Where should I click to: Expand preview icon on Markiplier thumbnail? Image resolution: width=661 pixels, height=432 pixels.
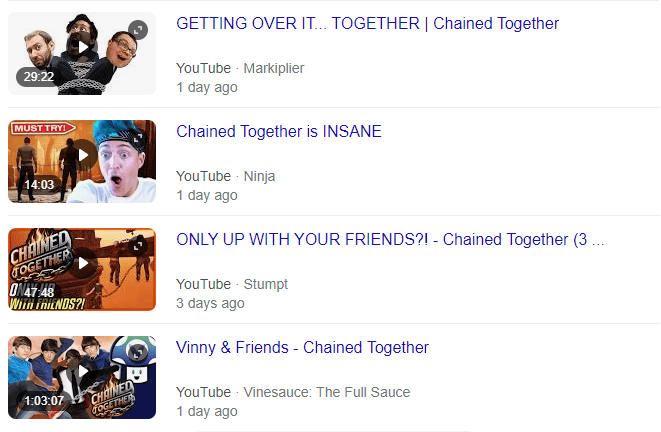click(x=138, y=30)
